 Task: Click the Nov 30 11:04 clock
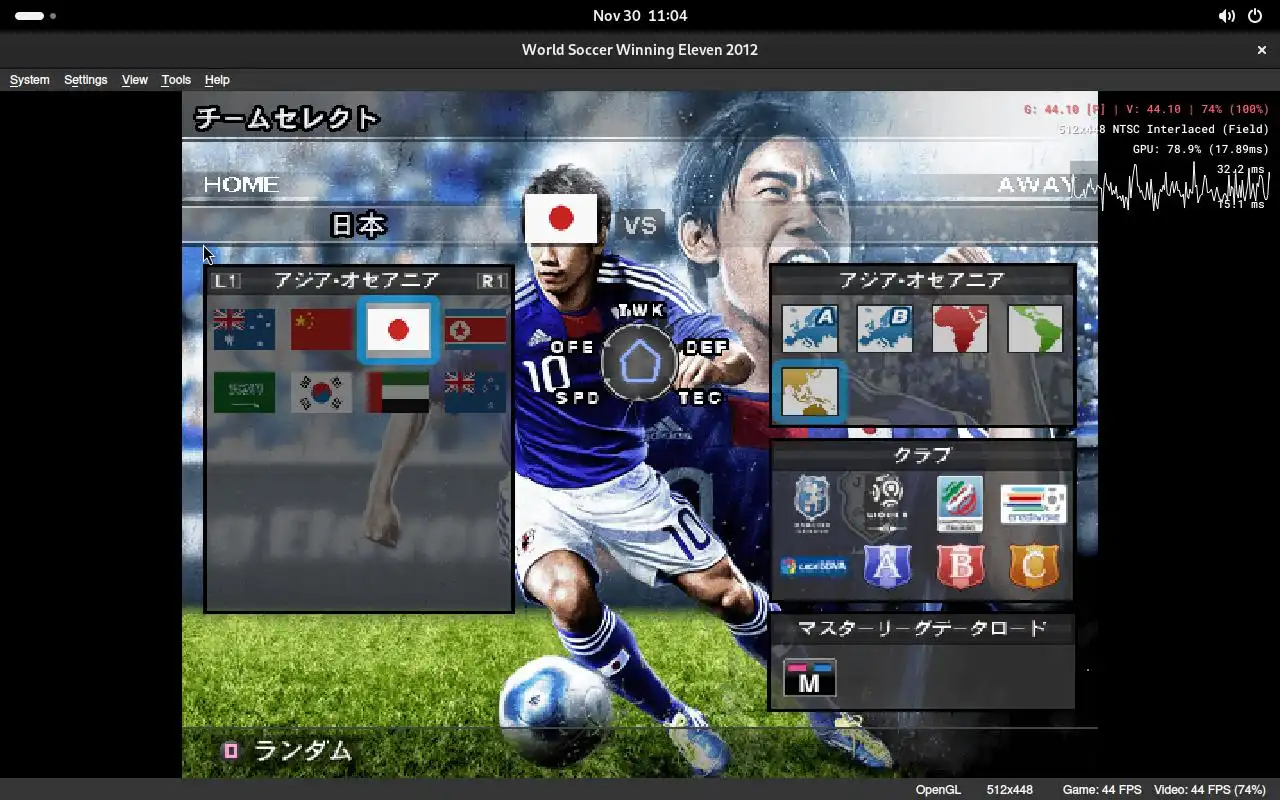[x=640, y=16]
